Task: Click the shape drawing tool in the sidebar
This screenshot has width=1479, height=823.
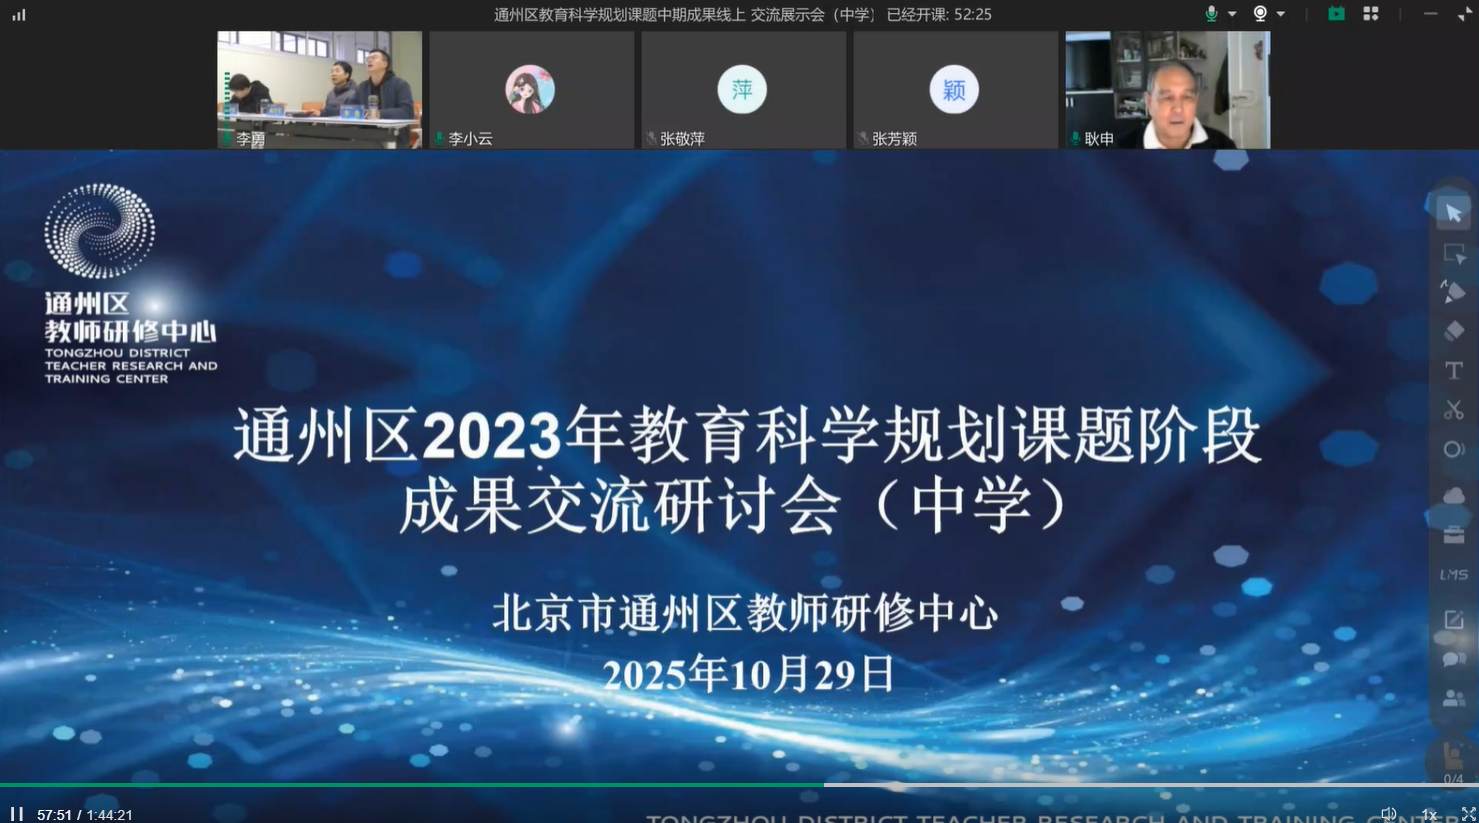Action: click(x=1453, y=450)
